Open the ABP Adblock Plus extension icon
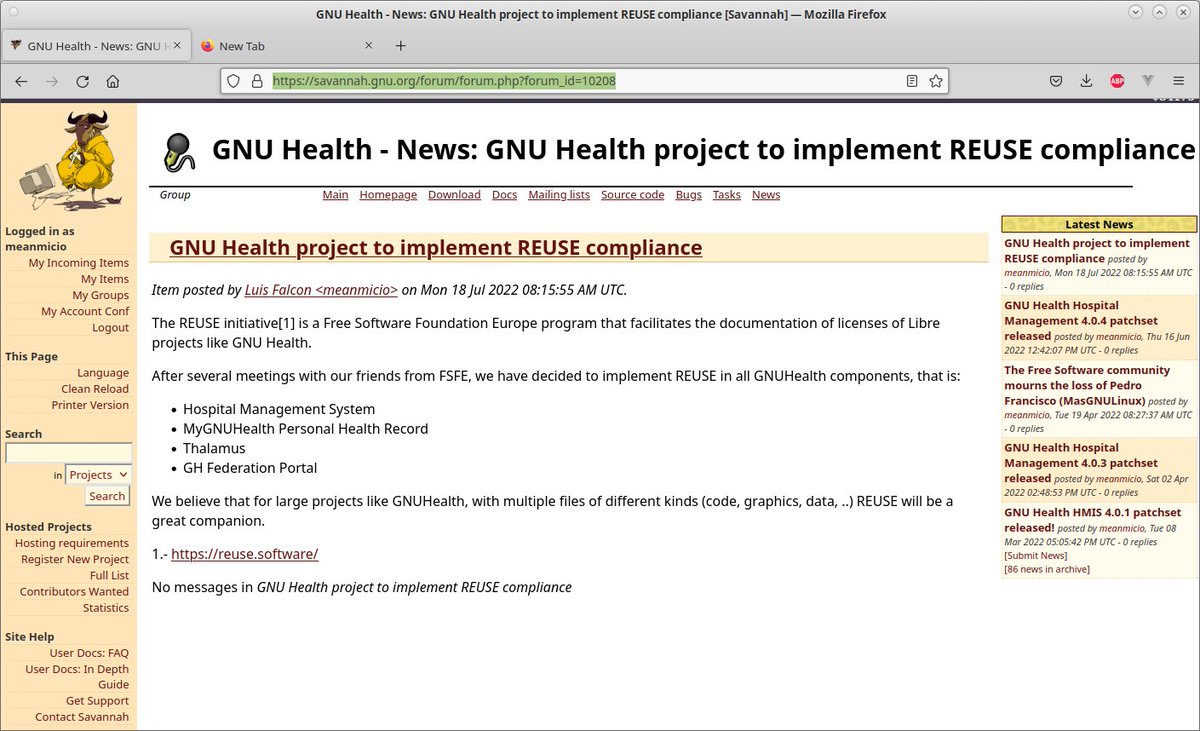1200x731 pixels. (1117, 81)
